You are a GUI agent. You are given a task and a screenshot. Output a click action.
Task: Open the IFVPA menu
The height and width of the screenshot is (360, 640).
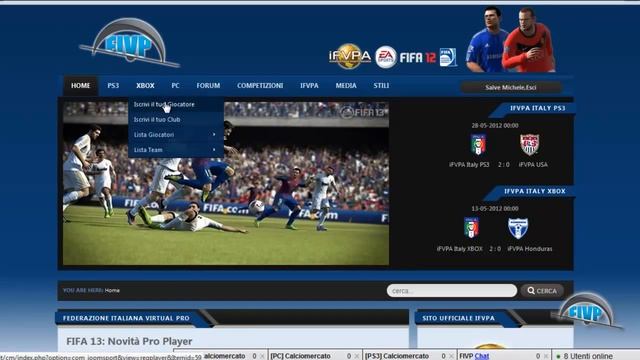(x=309, y=86)
